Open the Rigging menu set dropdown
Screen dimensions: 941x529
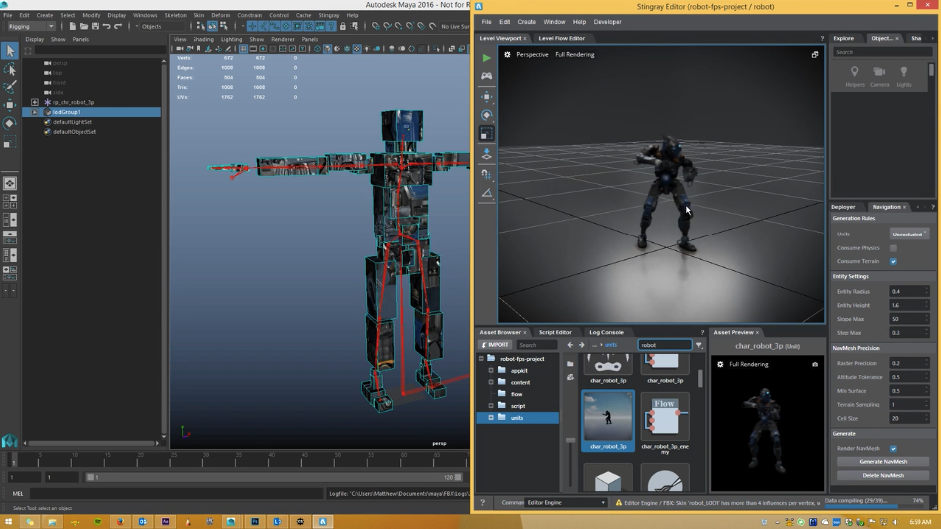31,27
